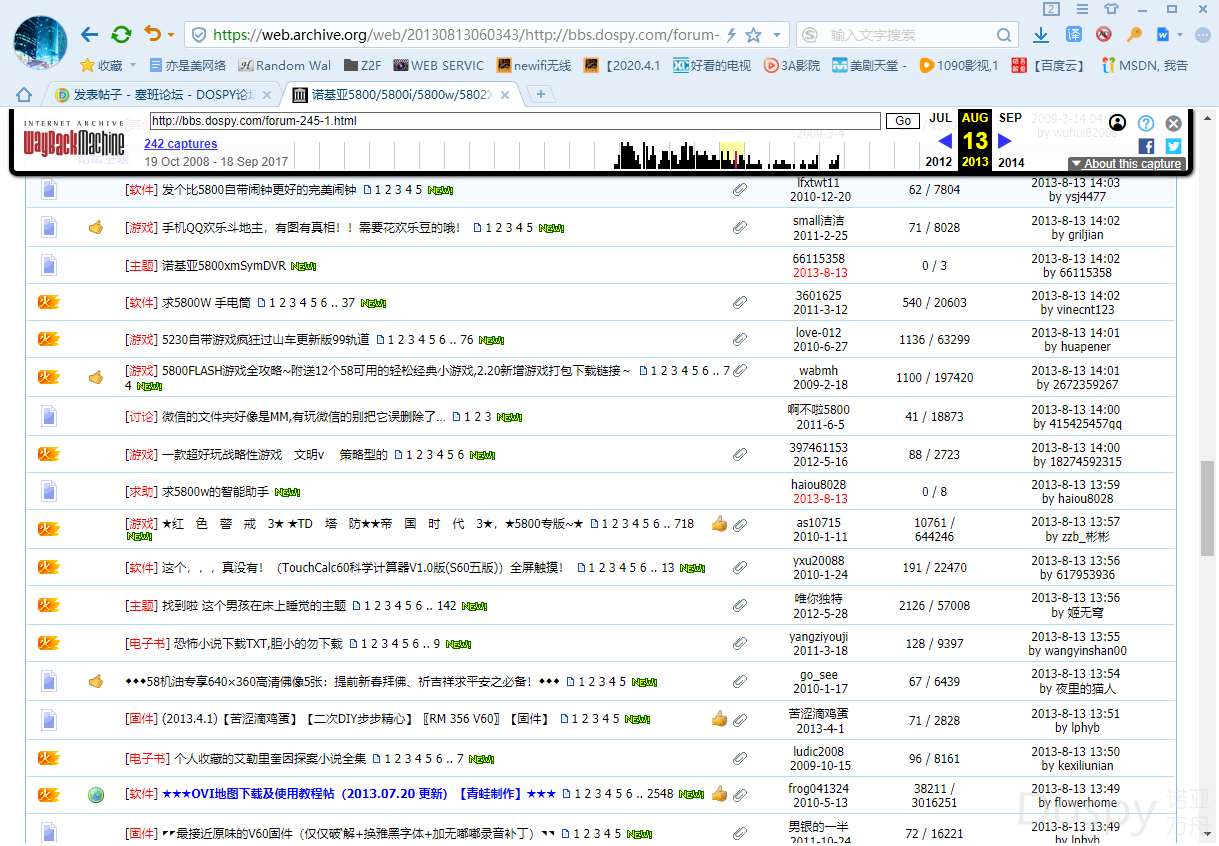
Task: Bookmark this page with the star icon
Action: click(754, 35)
